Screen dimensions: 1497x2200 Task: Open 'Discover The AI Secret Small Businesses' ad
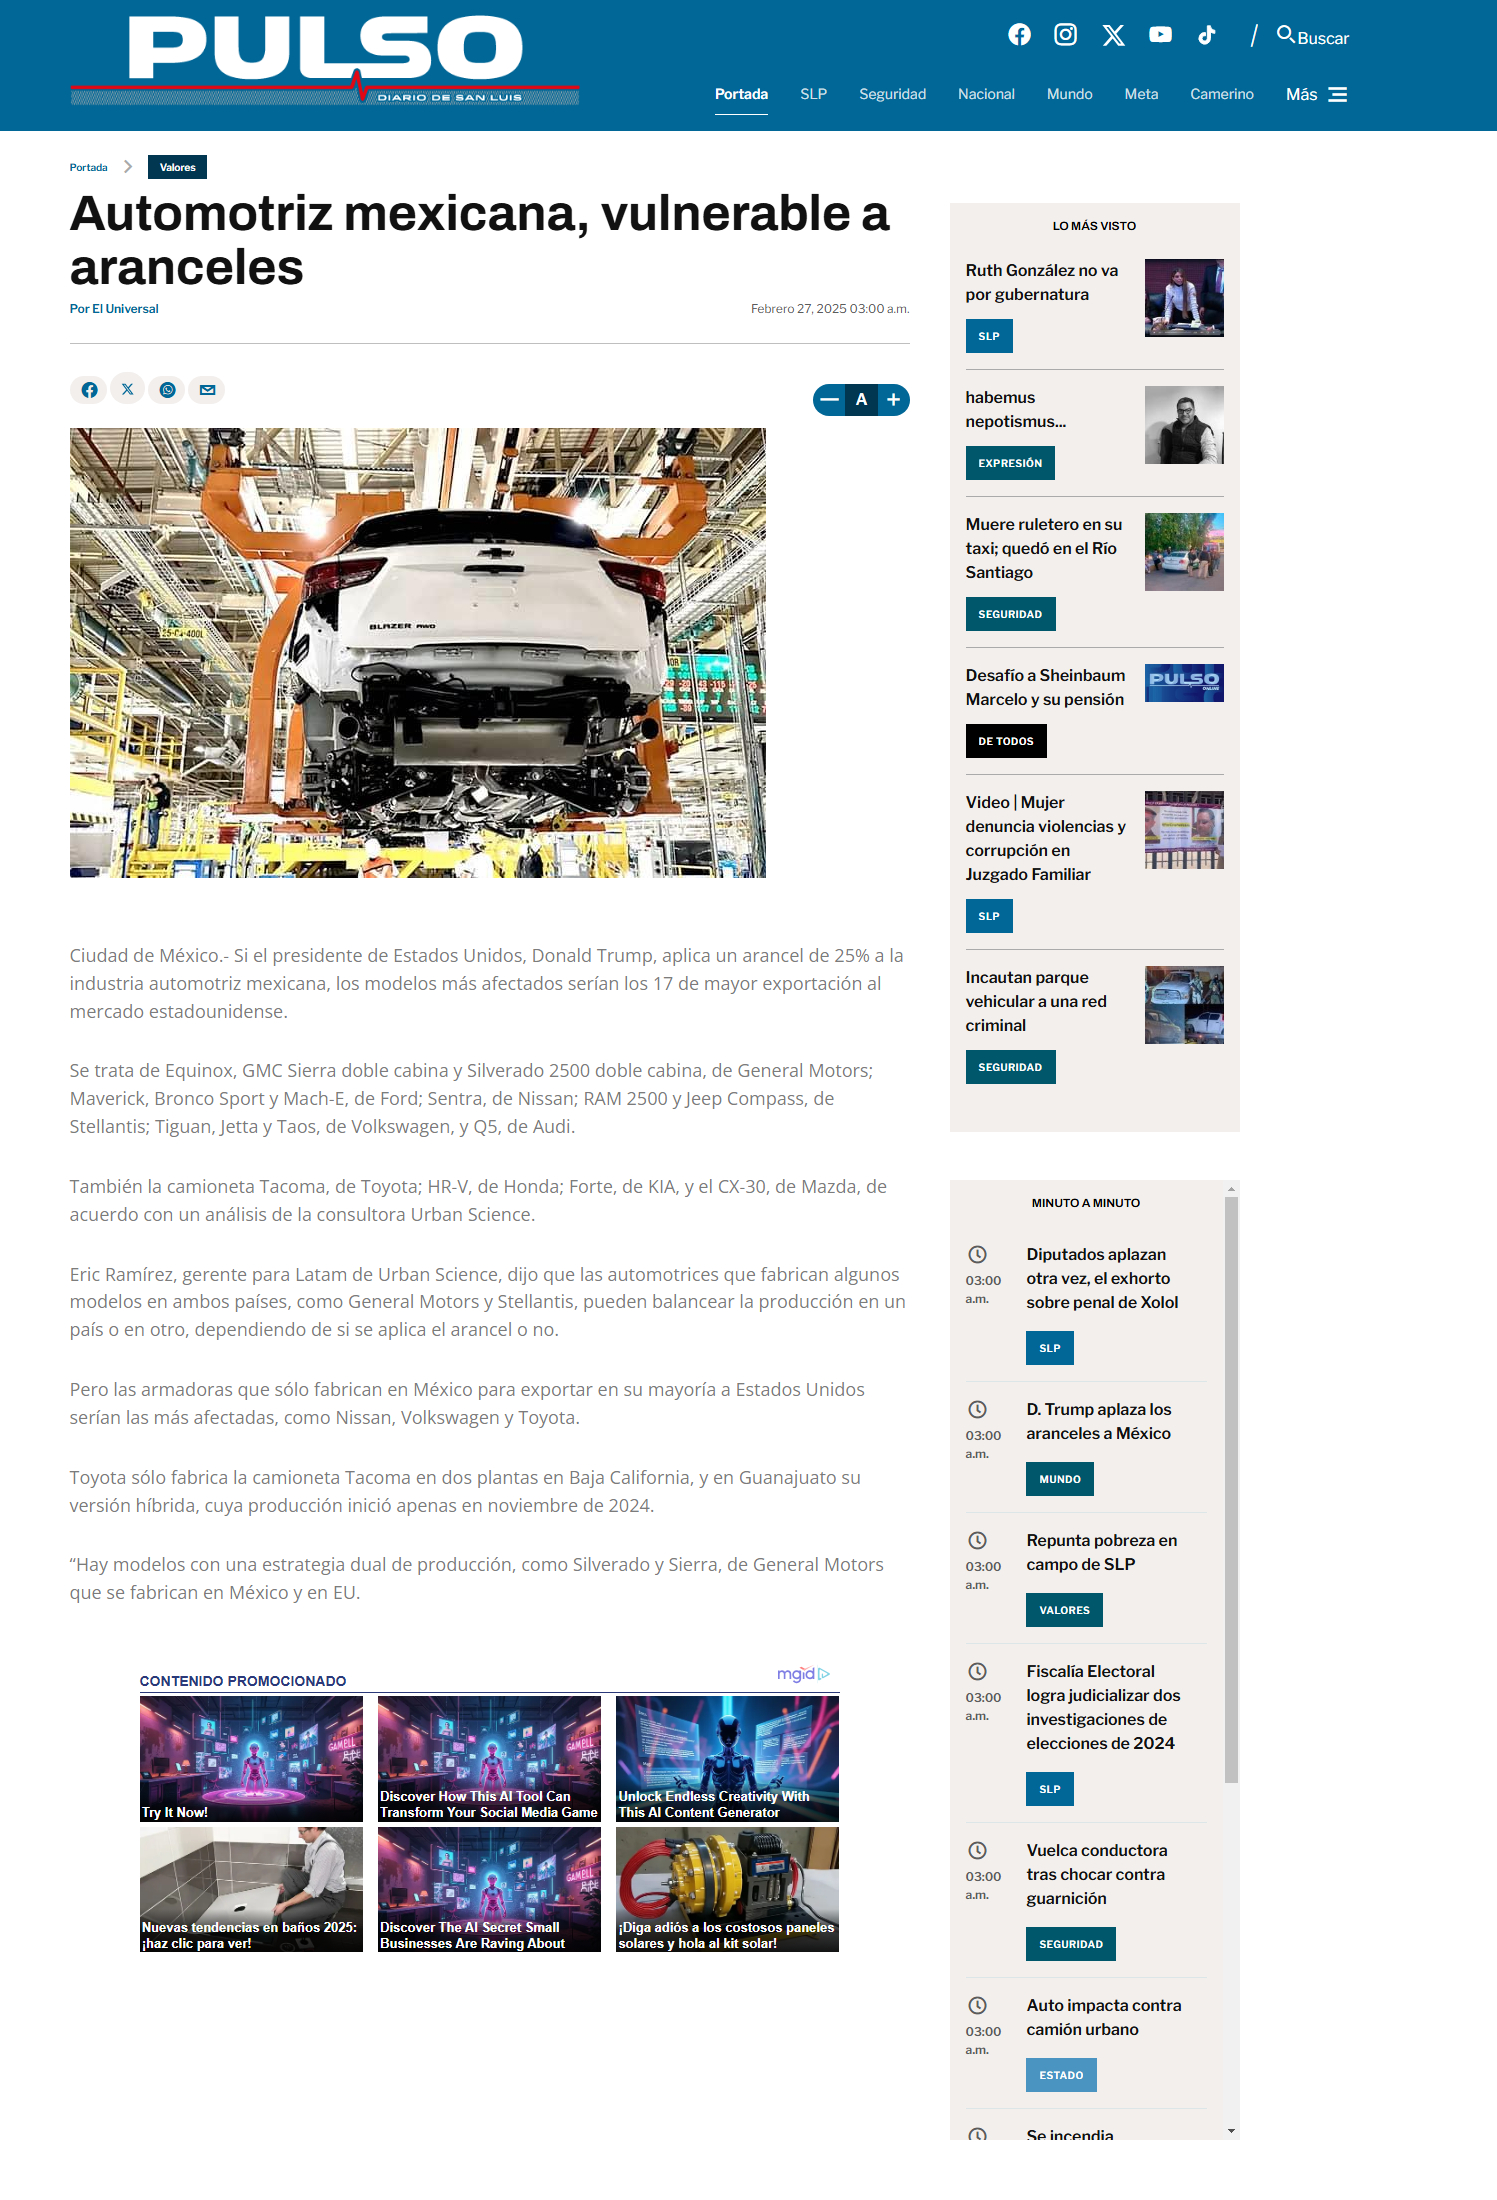(489, 1889)
